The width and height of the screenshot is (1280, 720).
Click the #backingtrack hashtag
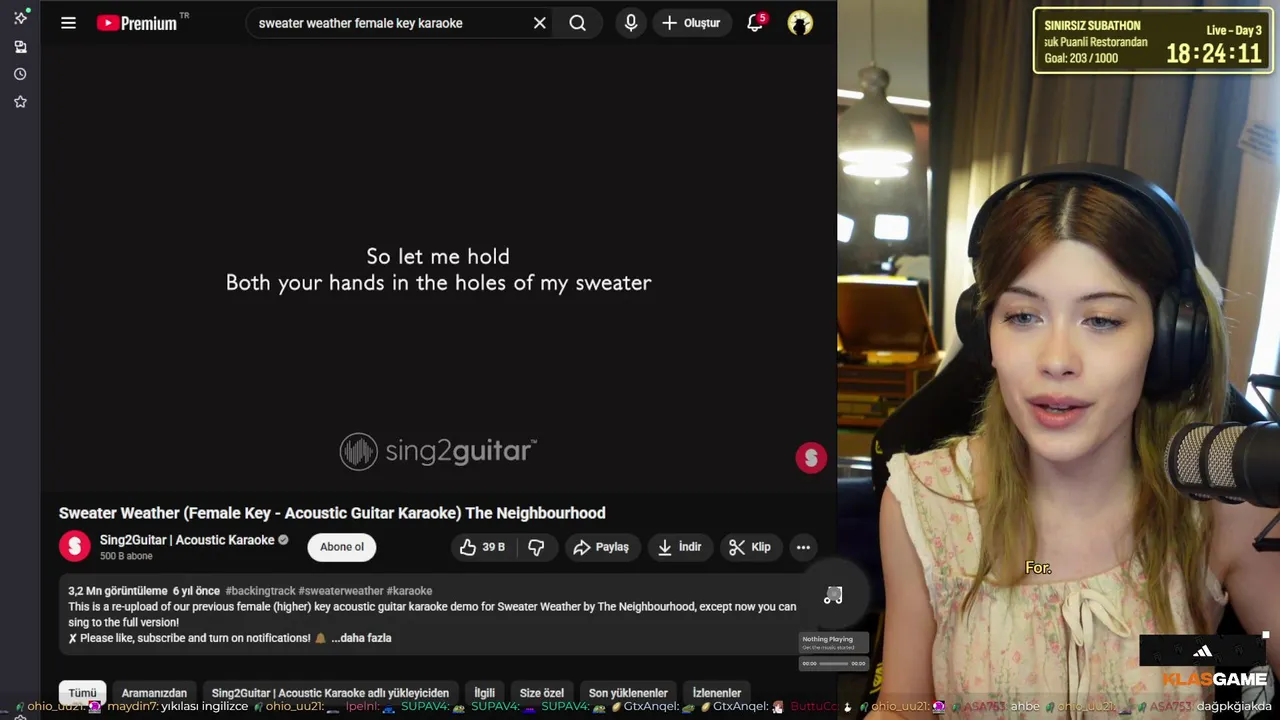tap(260, 591)
